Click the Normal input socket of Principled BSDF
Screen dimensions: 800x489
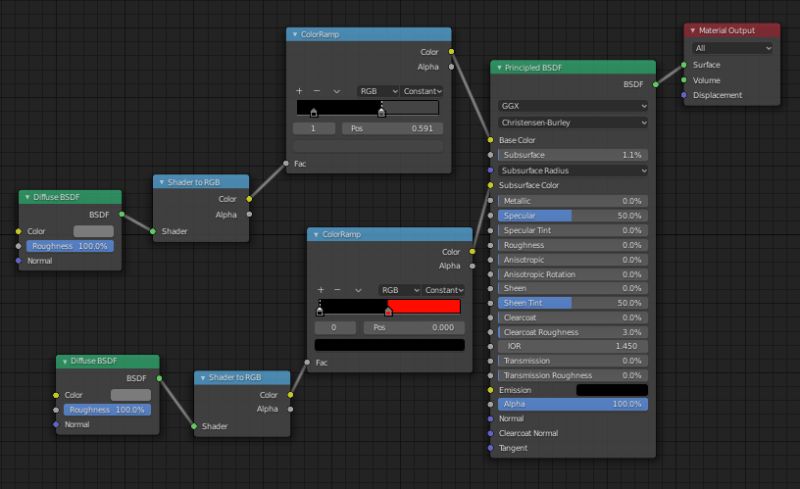pyautogui.click(x=490, y=419)
